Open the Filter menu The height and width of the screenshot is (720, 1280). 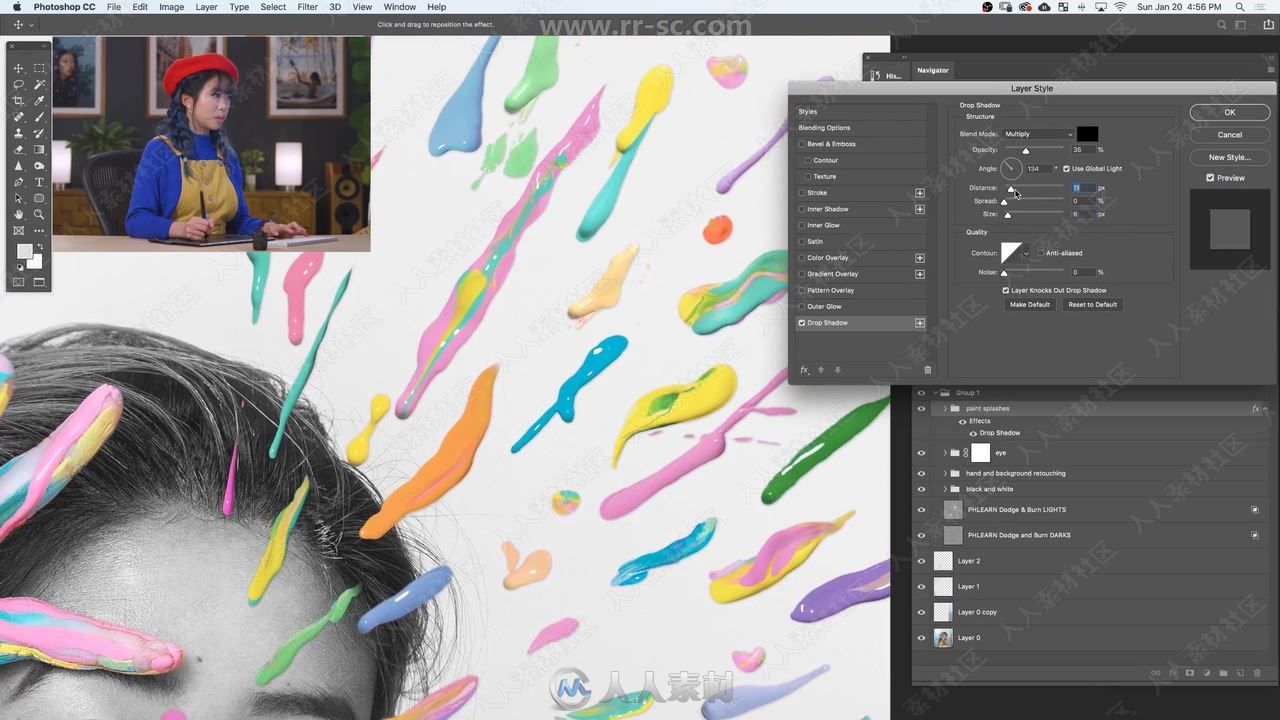[x=307, y=7]
